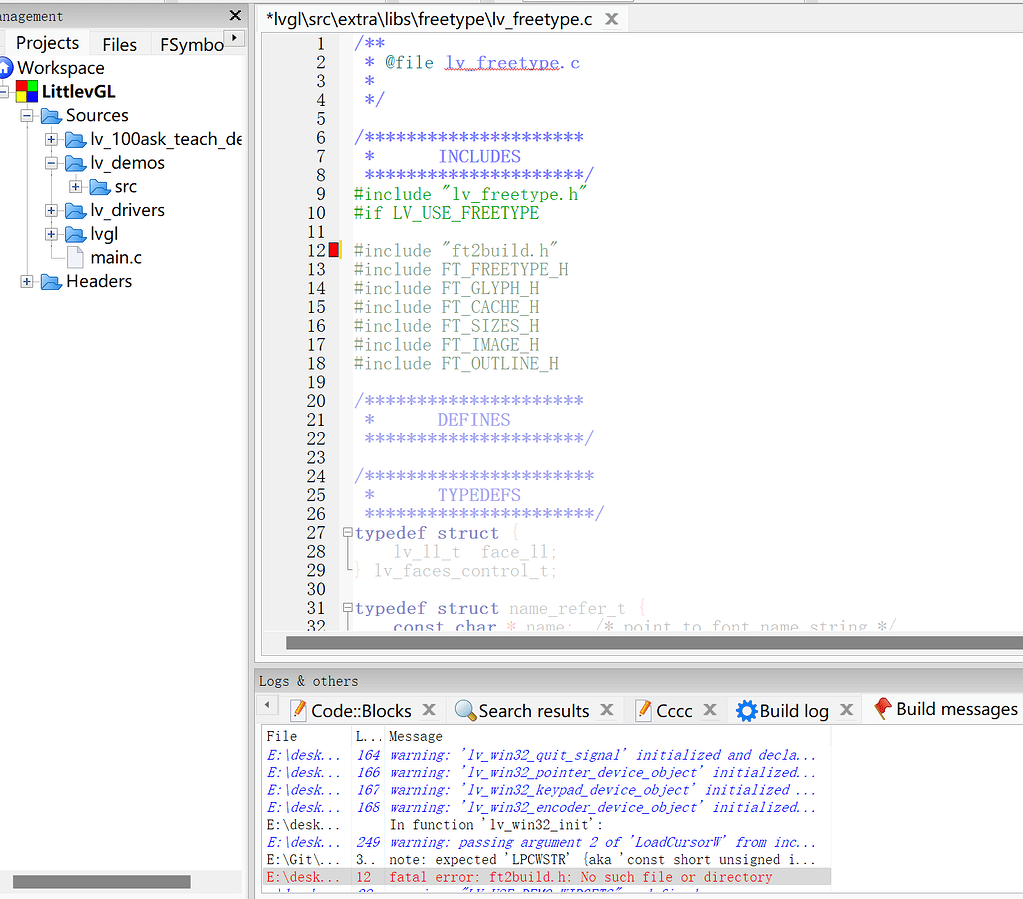Click the Sources folder icon
This screenshot has height=899, width=1023.
click(51, 116)
